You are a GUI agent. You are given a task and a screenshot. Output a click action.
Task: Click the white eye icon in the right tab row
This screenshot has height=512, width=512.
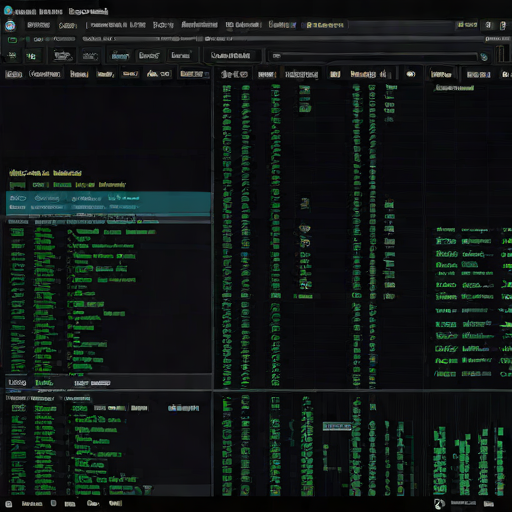tap(411, 74)
